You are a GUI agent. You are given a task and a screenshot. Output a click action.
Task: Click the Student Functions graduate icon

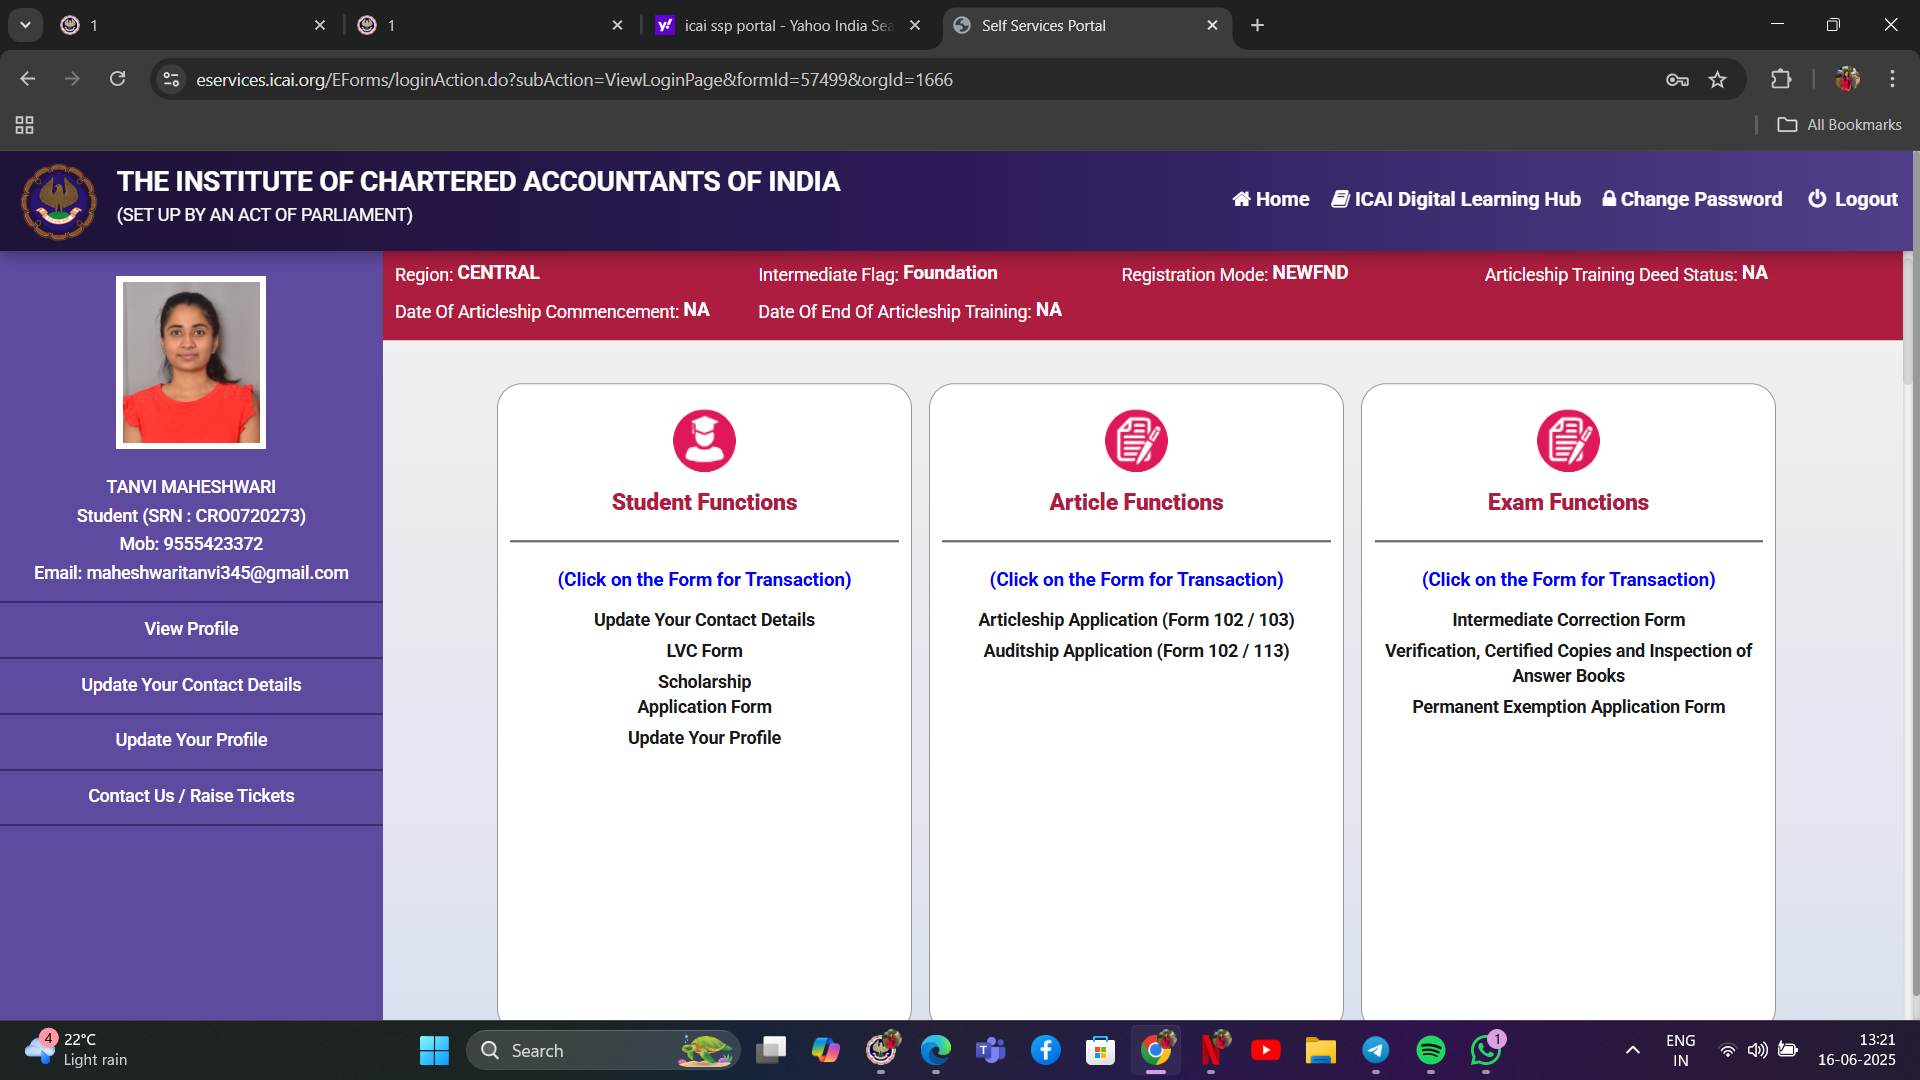click(704, 441)
